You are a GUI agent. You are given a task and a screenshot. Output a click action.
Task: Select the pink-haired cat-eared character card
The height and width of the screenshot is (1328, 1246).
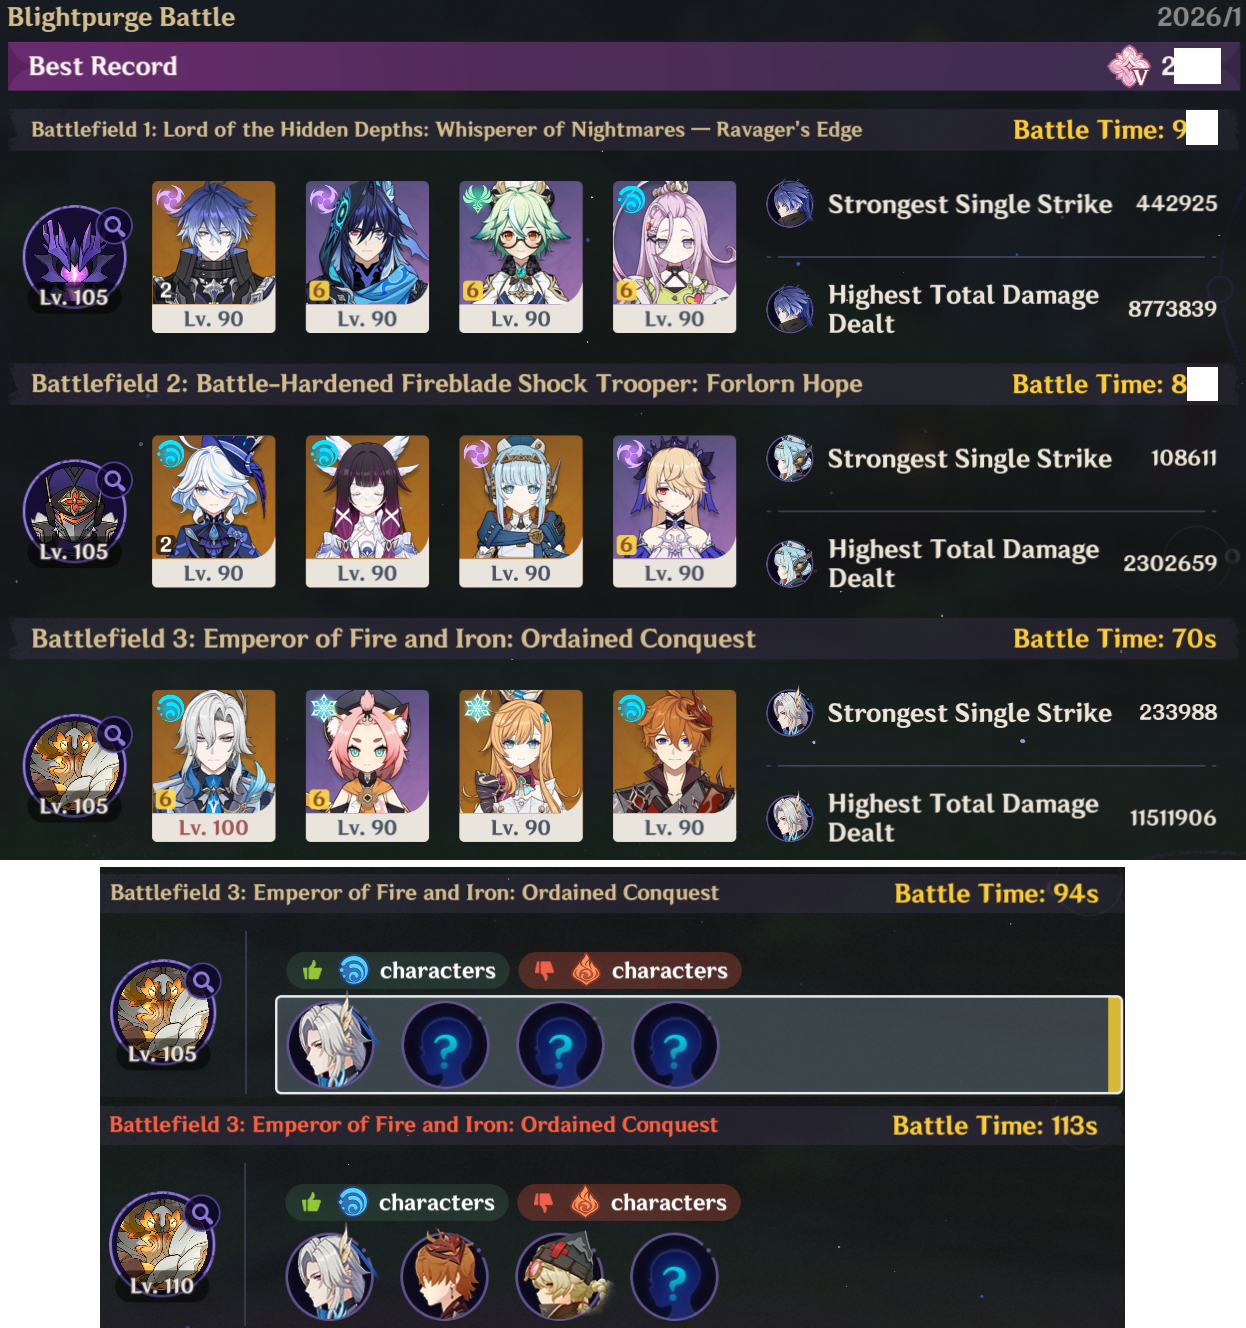[x=367, y=766]
